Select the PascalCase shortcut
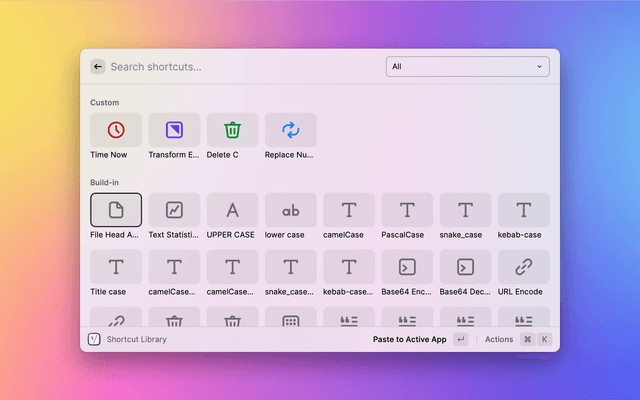Viewport: 640px width, 400px height. point(407,210)
